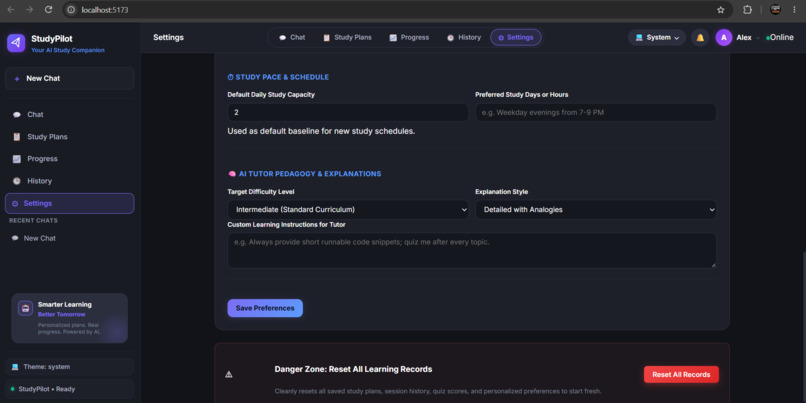Reload the page with refresh icon
The image size is (806, 403).
tap(48, 10)
